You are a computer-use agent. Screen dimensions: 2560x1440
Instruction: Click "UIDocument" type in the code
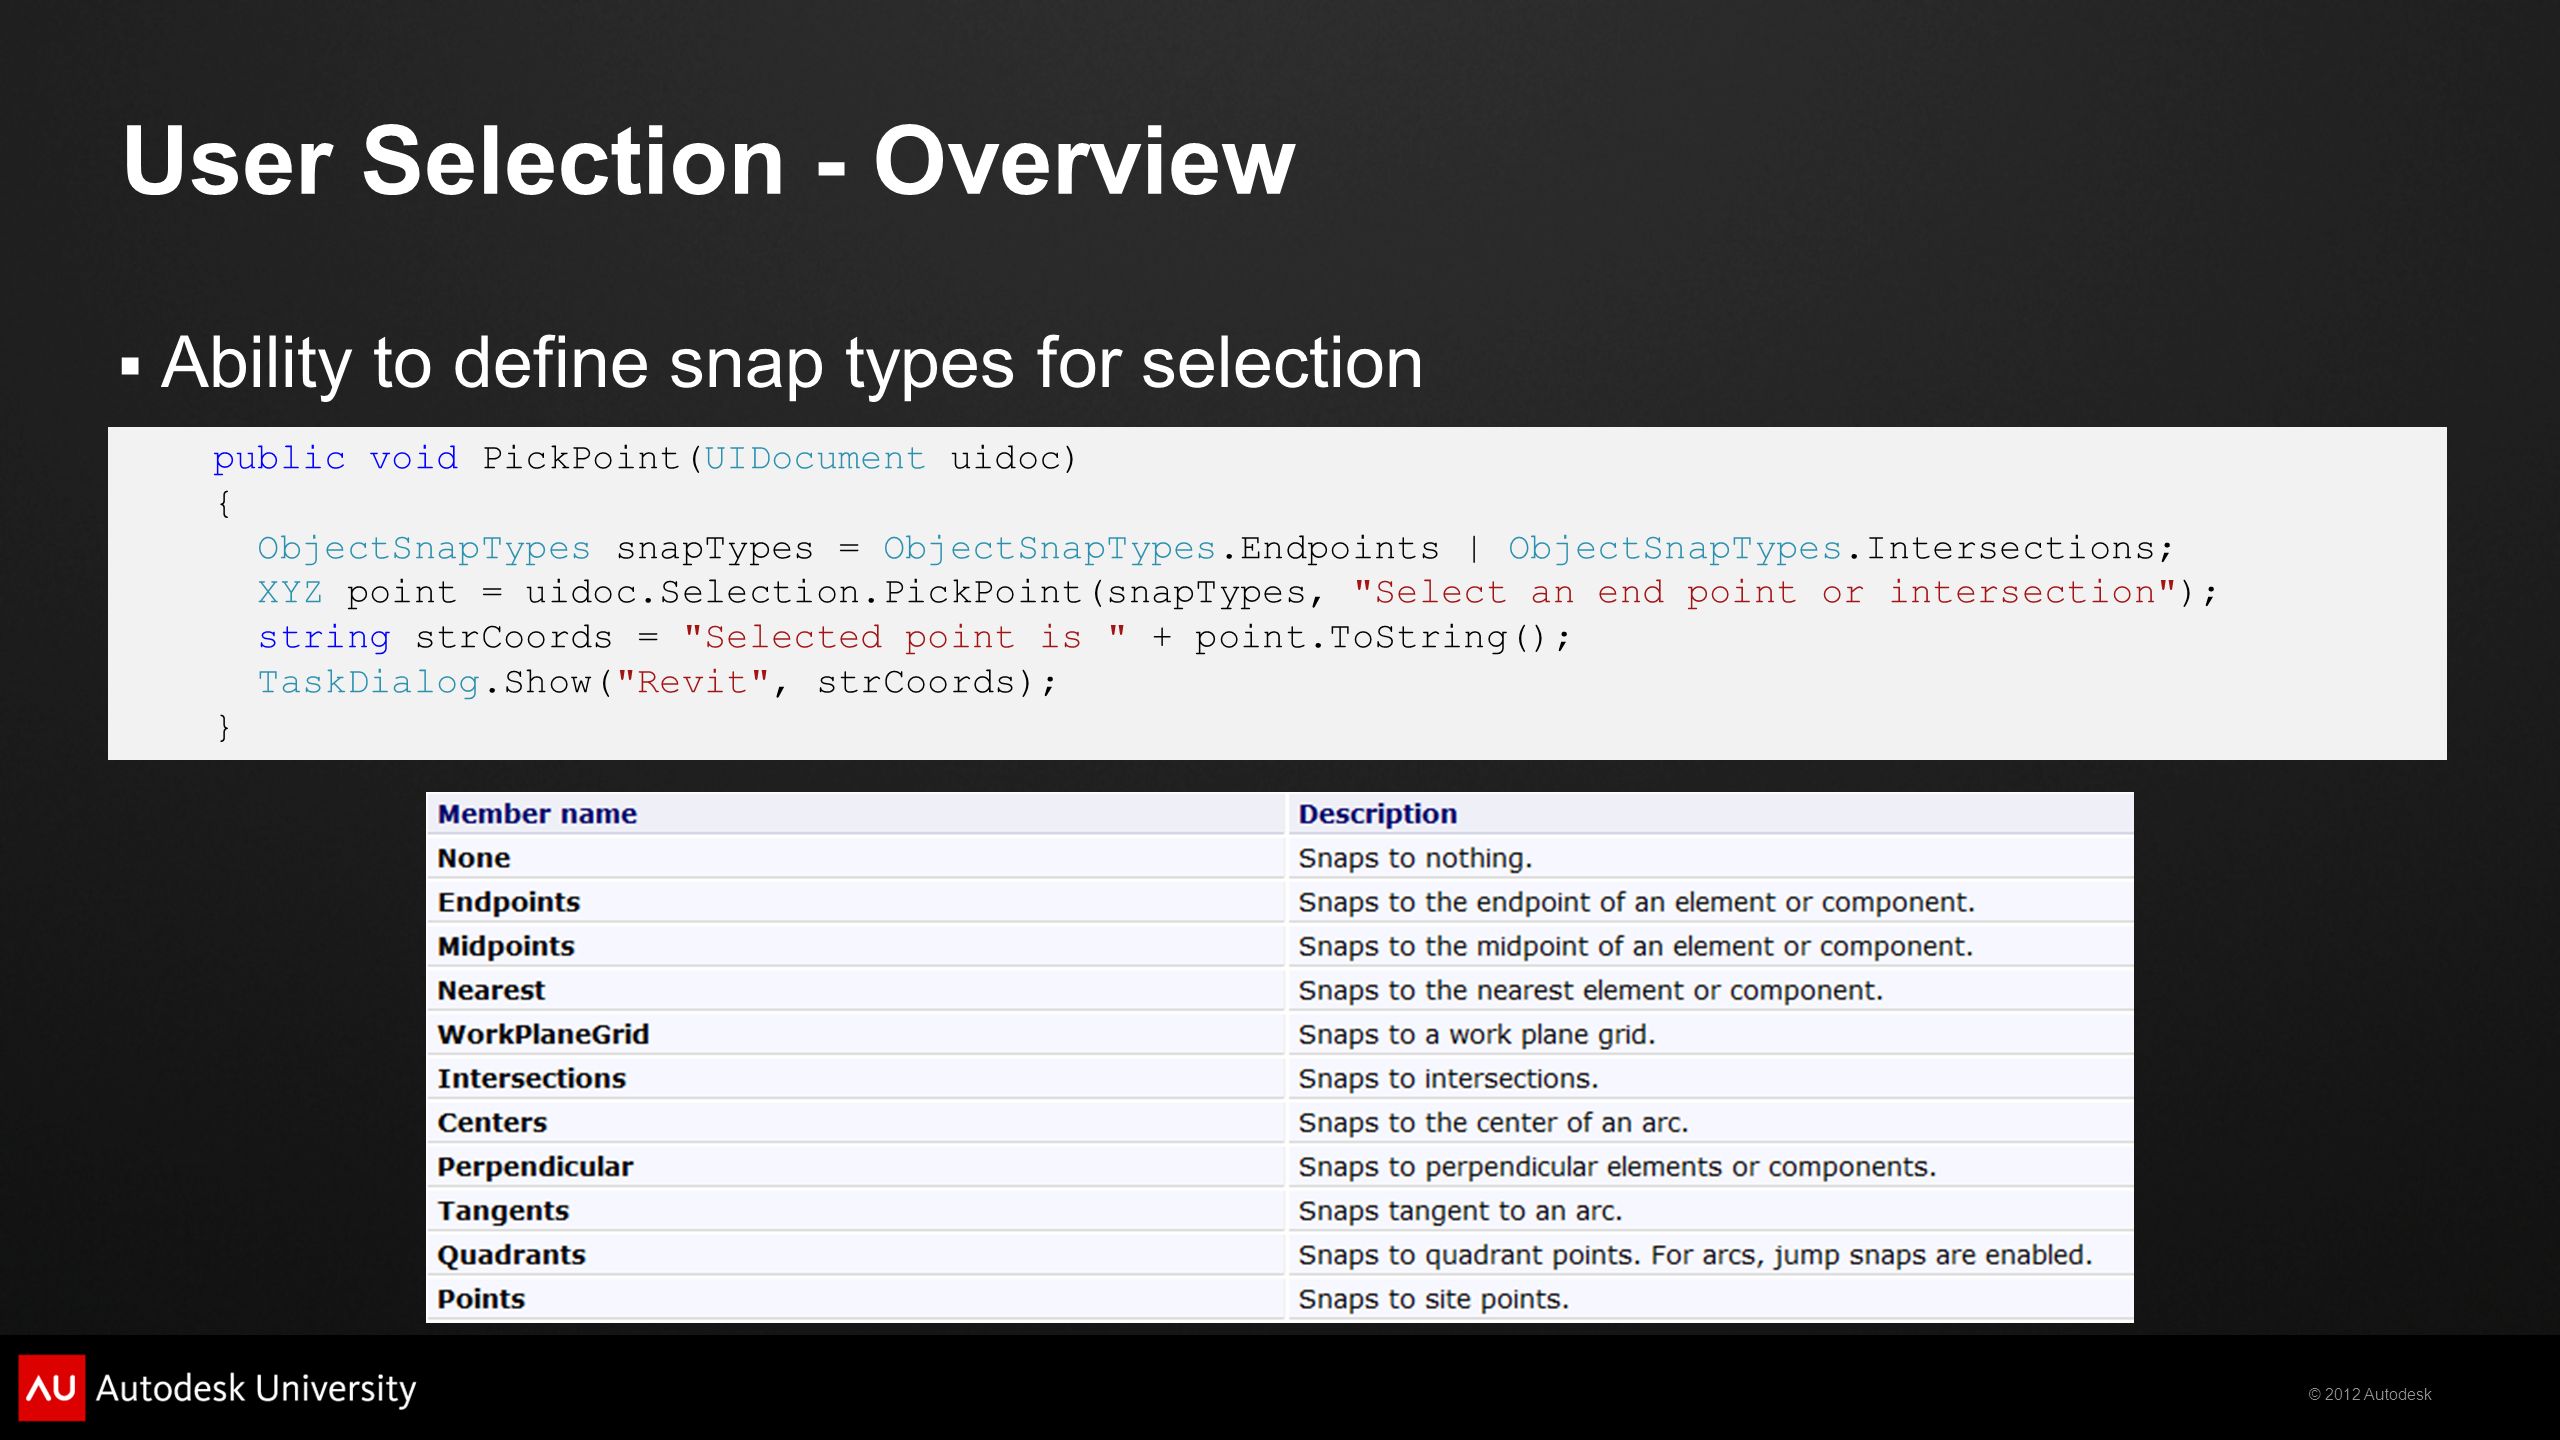click(815, 458)
